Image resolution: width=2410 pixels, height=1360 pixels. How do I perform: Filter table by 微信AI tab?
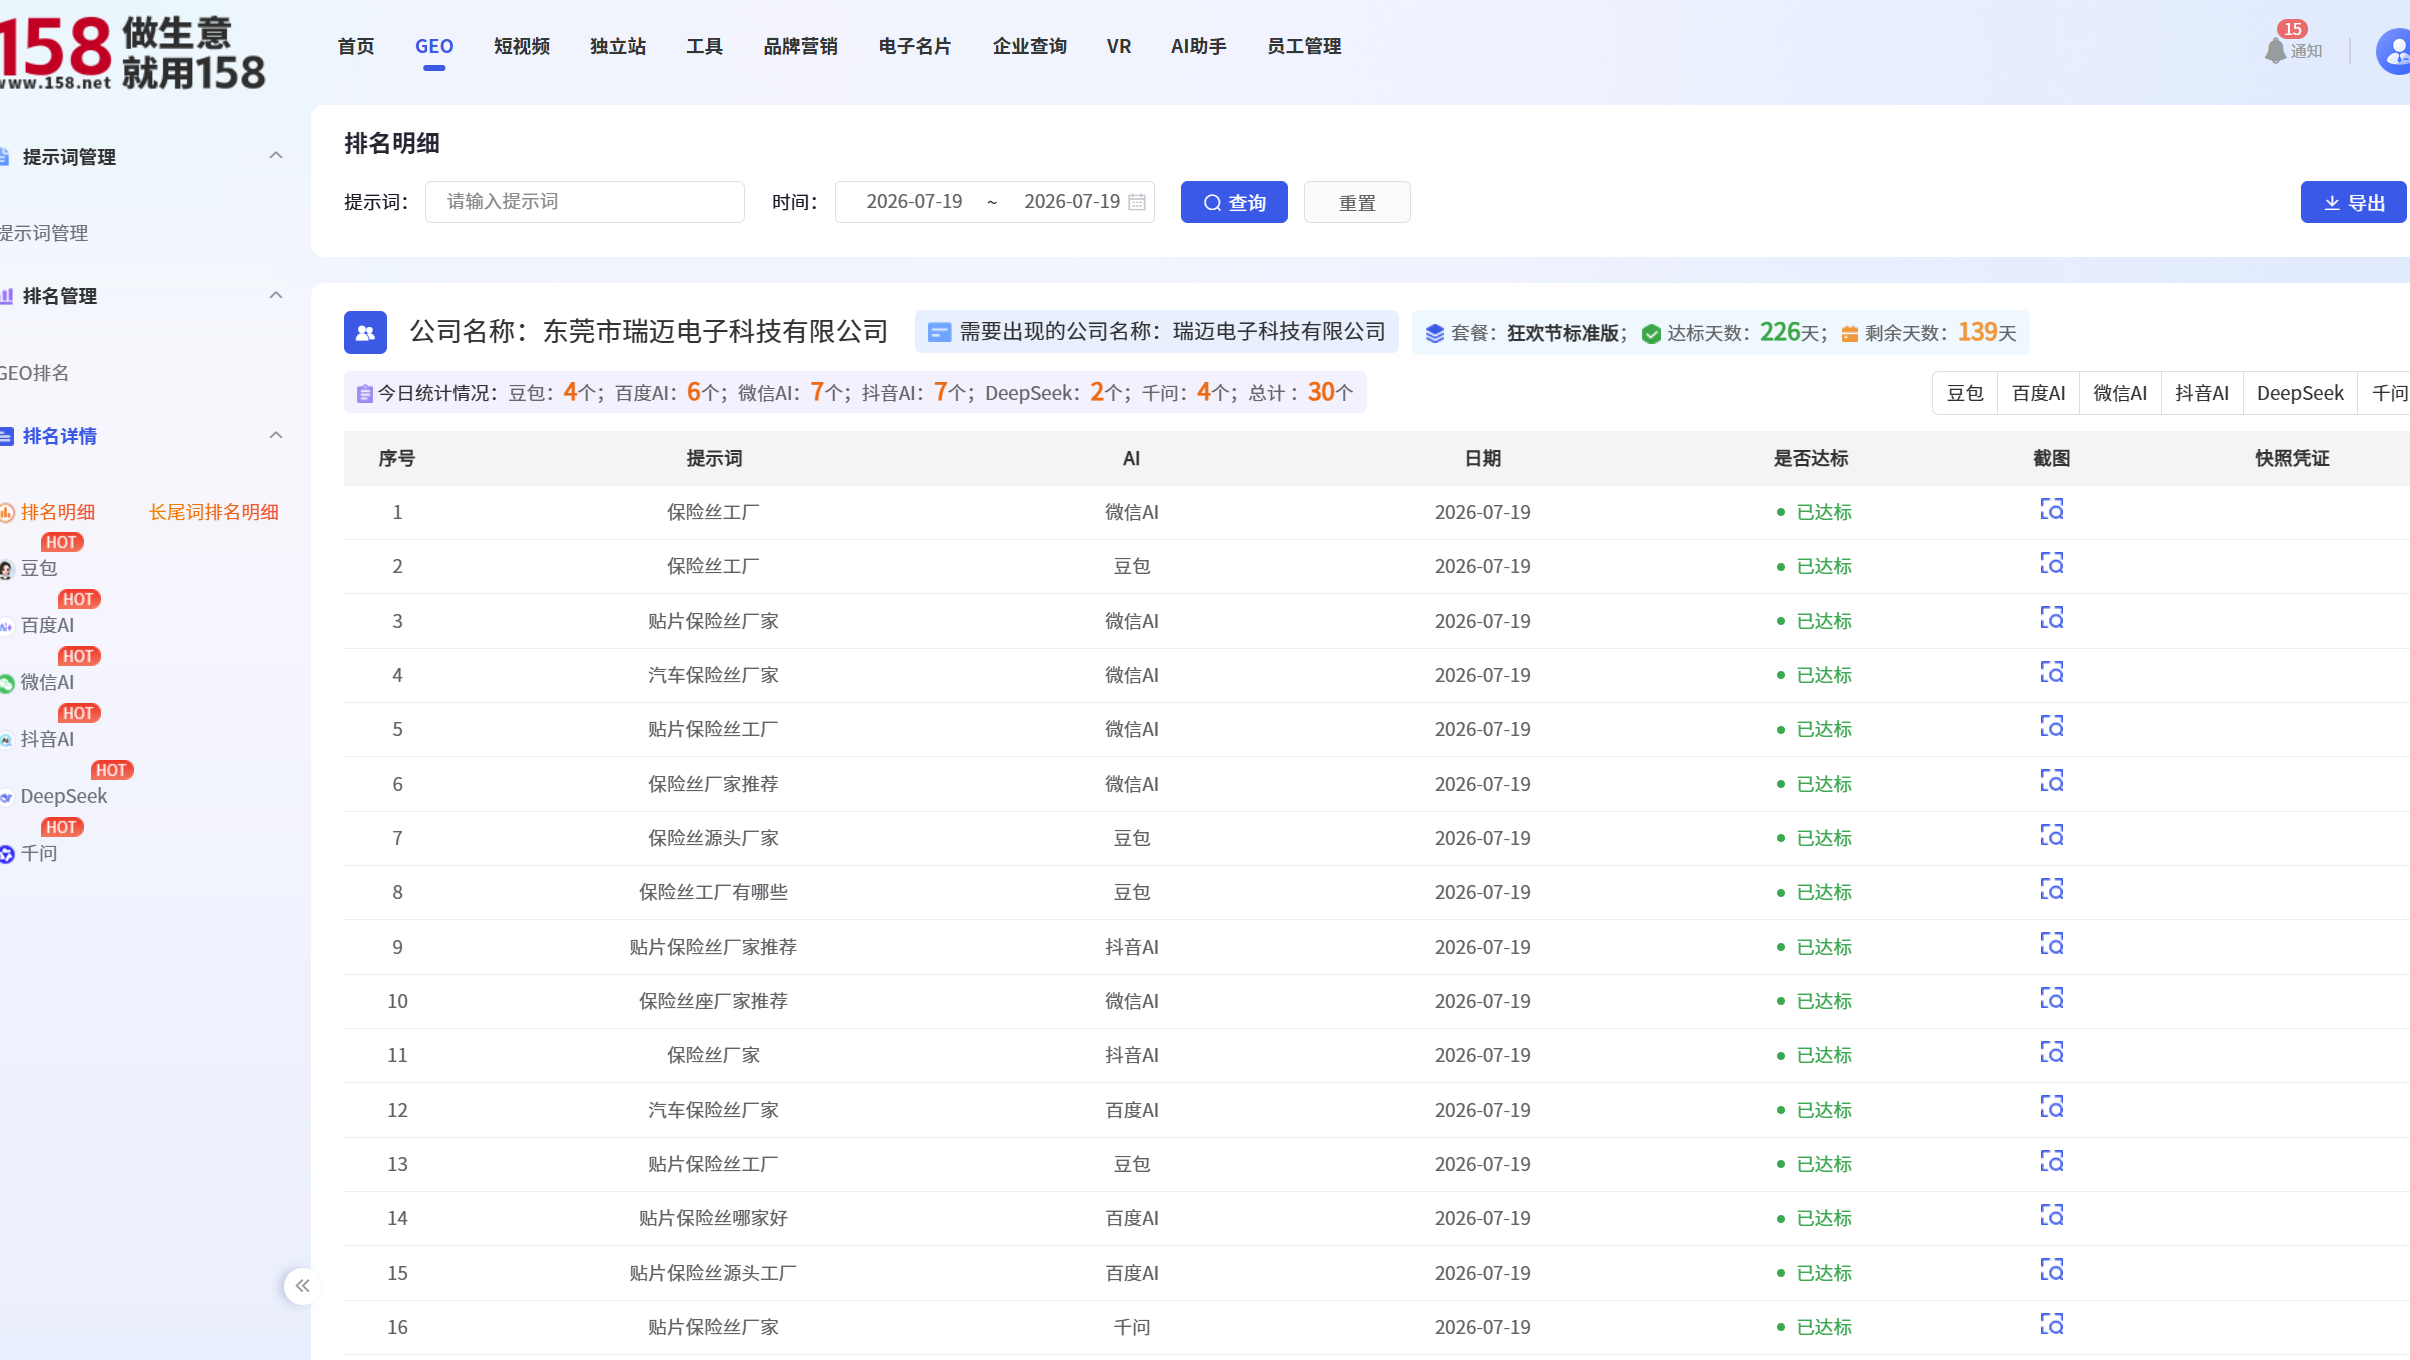tap(2120, 393)
